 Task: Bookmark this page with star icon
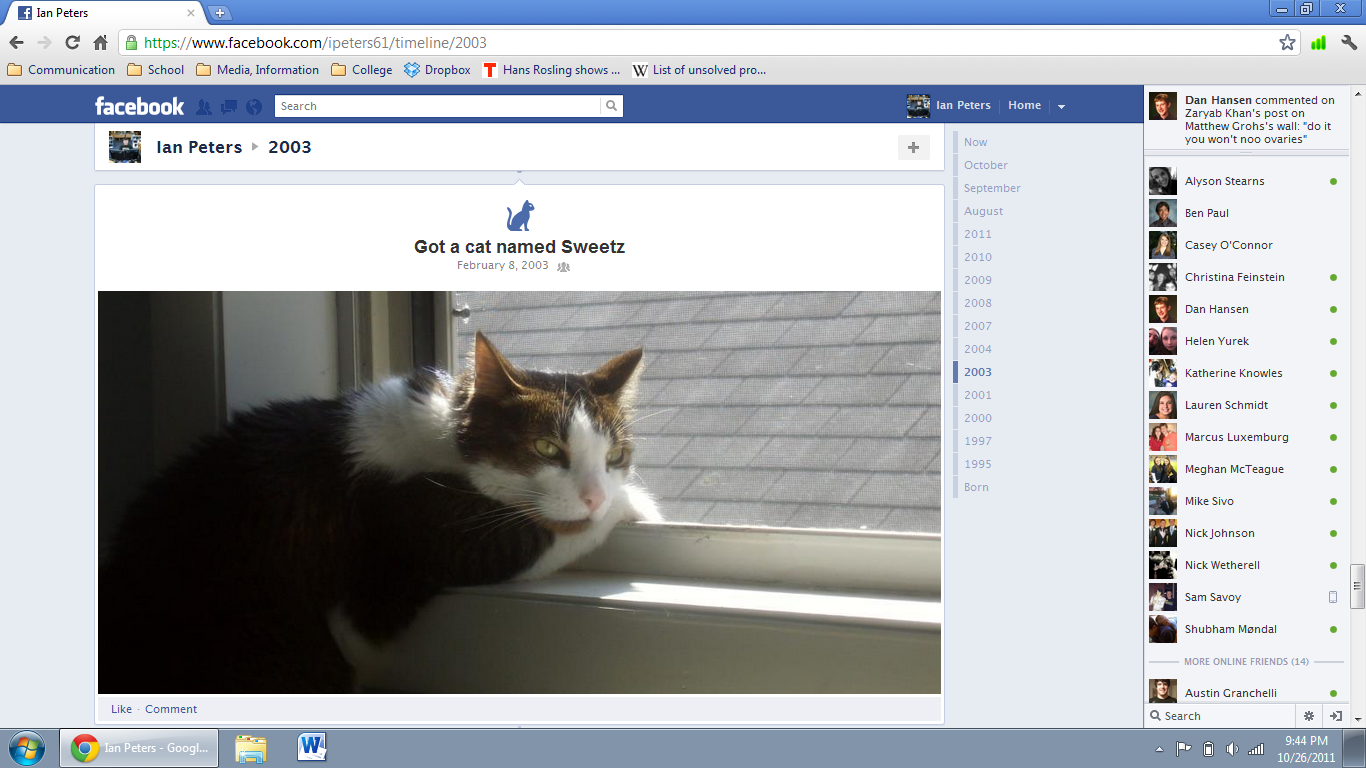(1287, 43)
